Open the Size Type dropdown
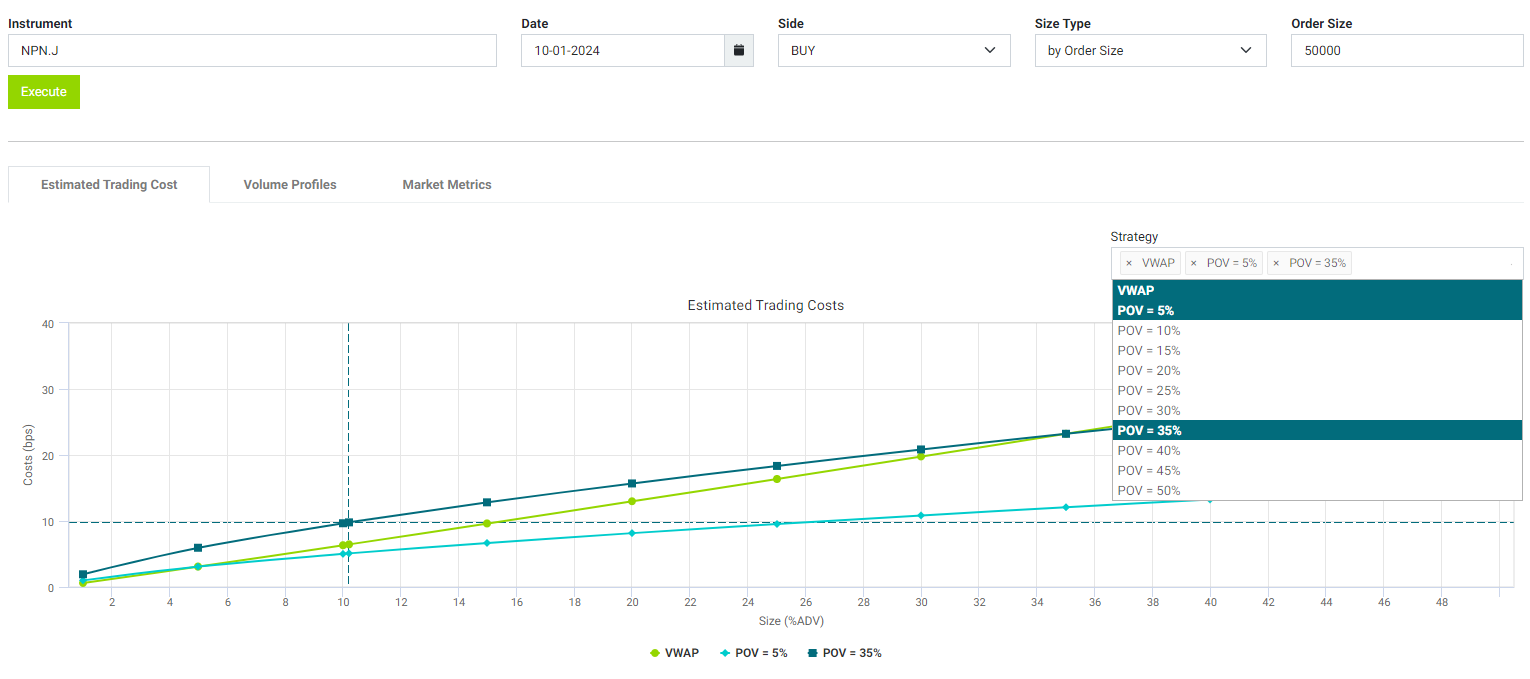 click(x=1150, y=50)
